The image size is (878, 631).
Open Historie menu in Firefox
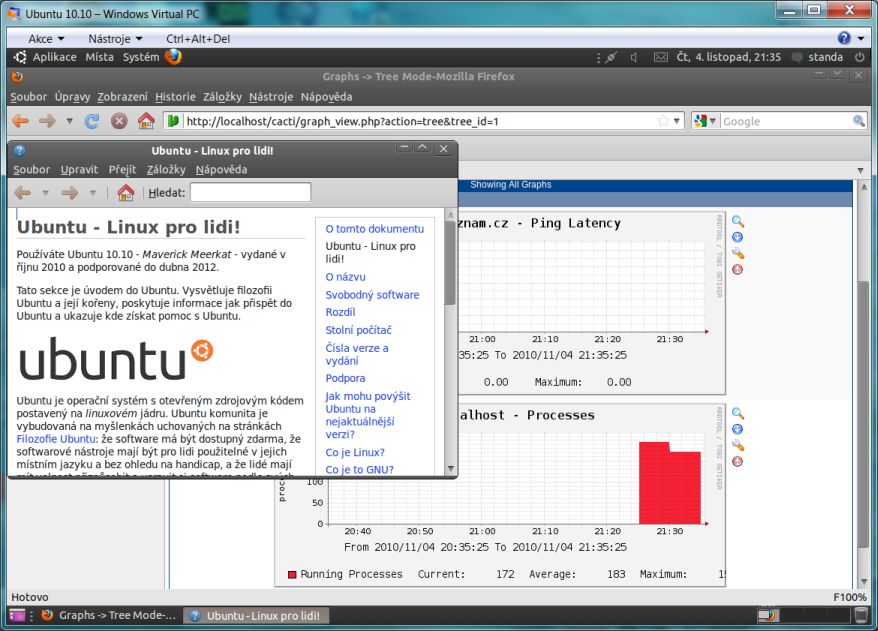click(x=175, y=97)
